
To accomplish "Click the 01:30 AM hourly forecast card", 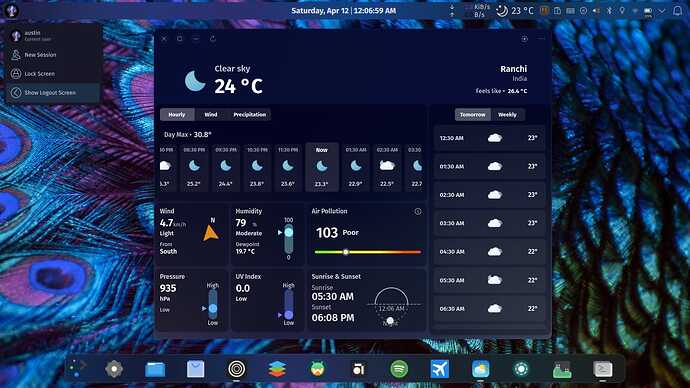I will (356, 167).
